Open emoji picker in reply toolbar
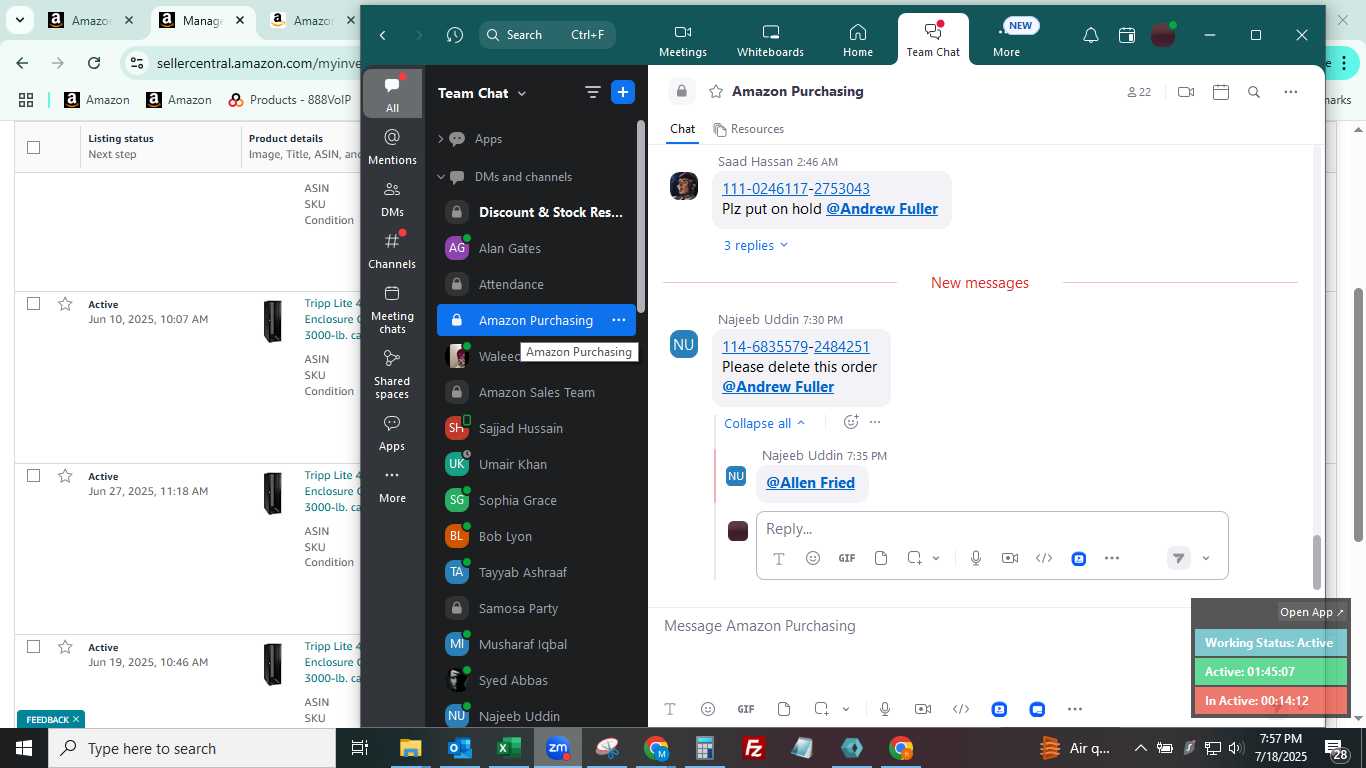This screenshot has height=768, width=1366. 813,558
